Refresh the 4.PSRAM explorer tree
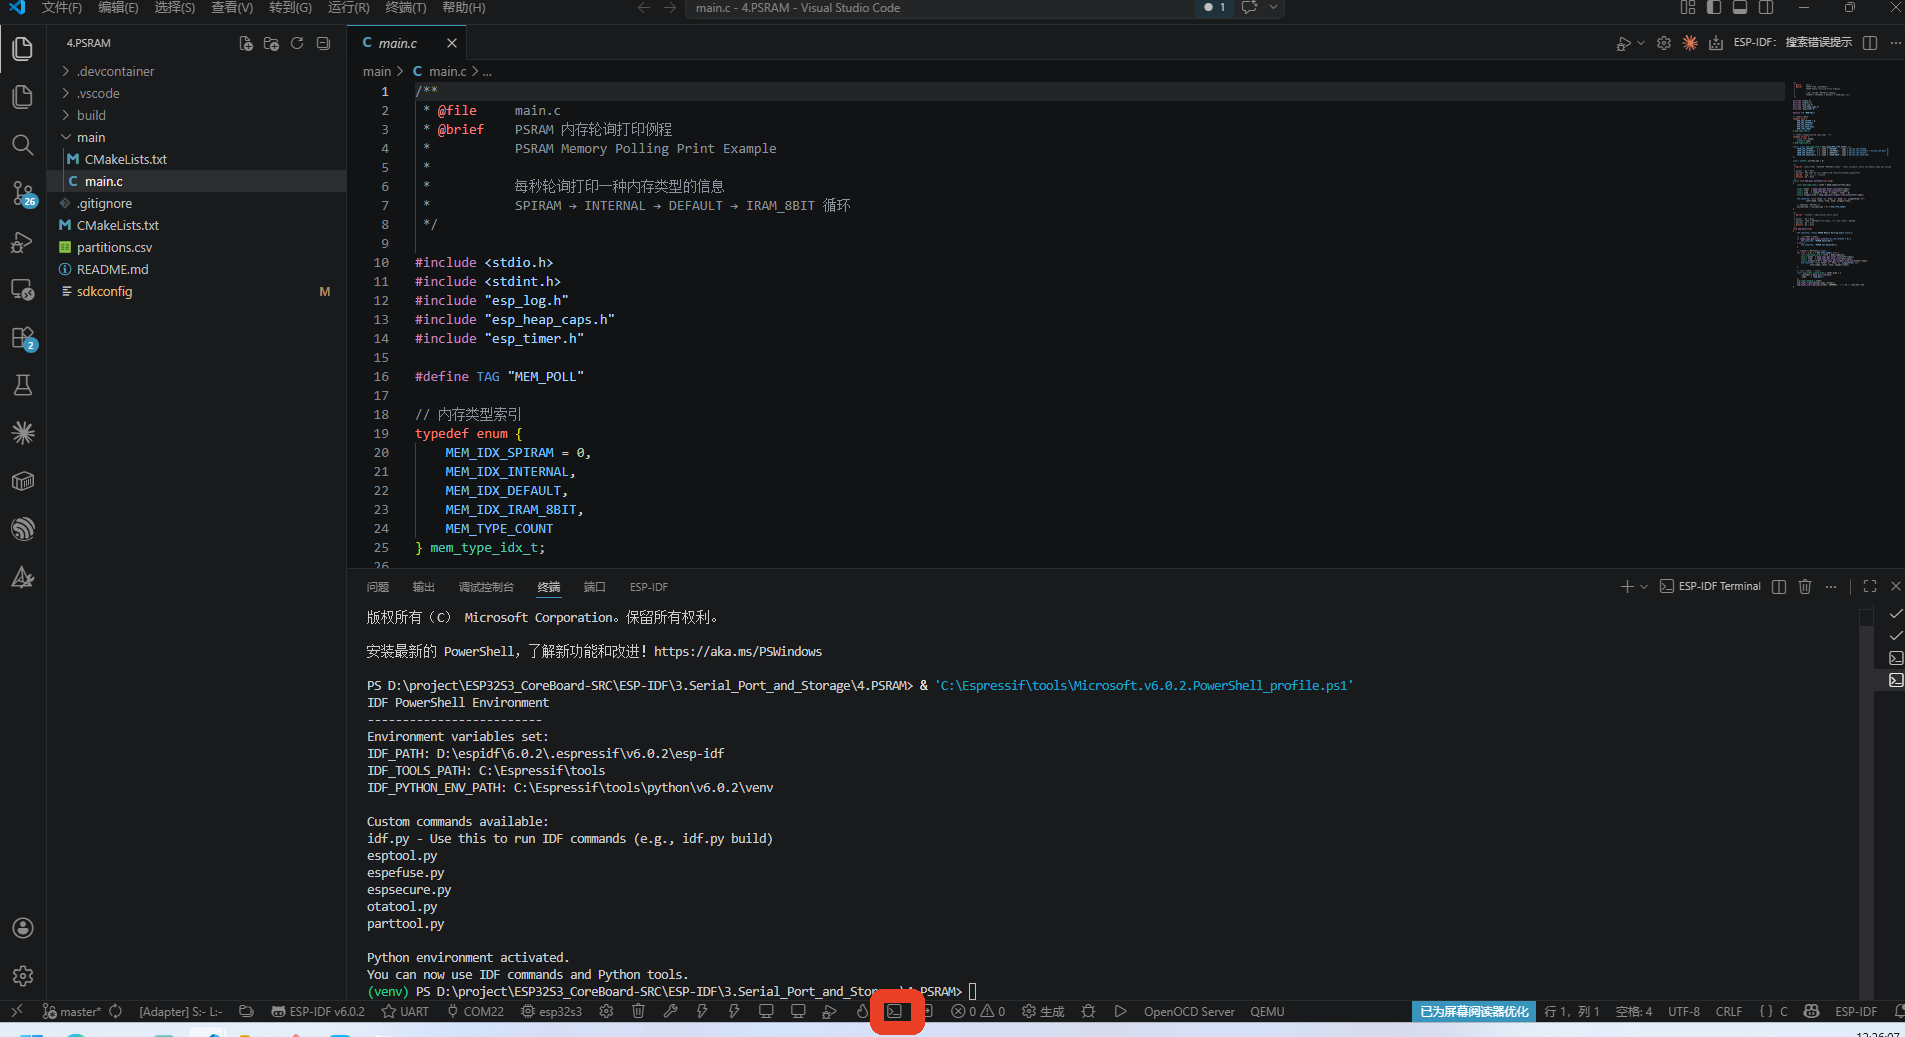Image resolution: width=1905 pixels, height=1037 pixels. tap(297, 43)
